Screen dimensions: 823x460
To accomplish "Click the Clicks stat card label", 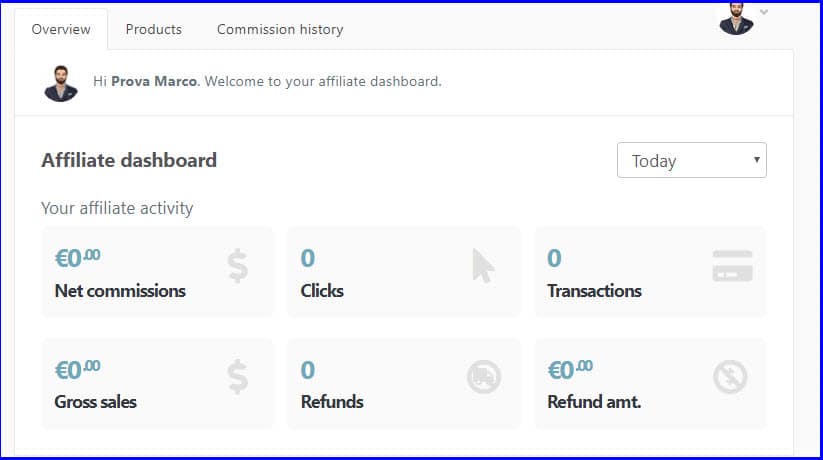I will click(x=322, y=291).
